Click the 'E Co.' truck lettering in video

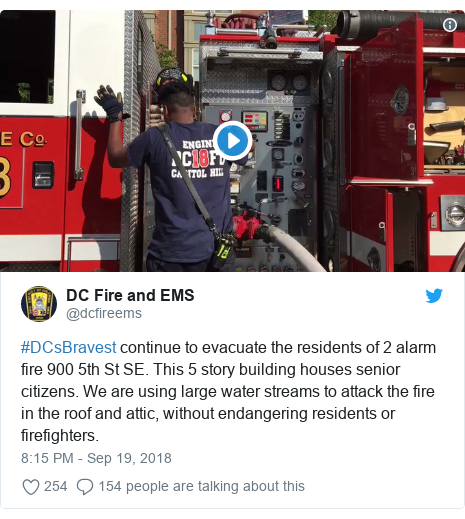coord(23,139)
